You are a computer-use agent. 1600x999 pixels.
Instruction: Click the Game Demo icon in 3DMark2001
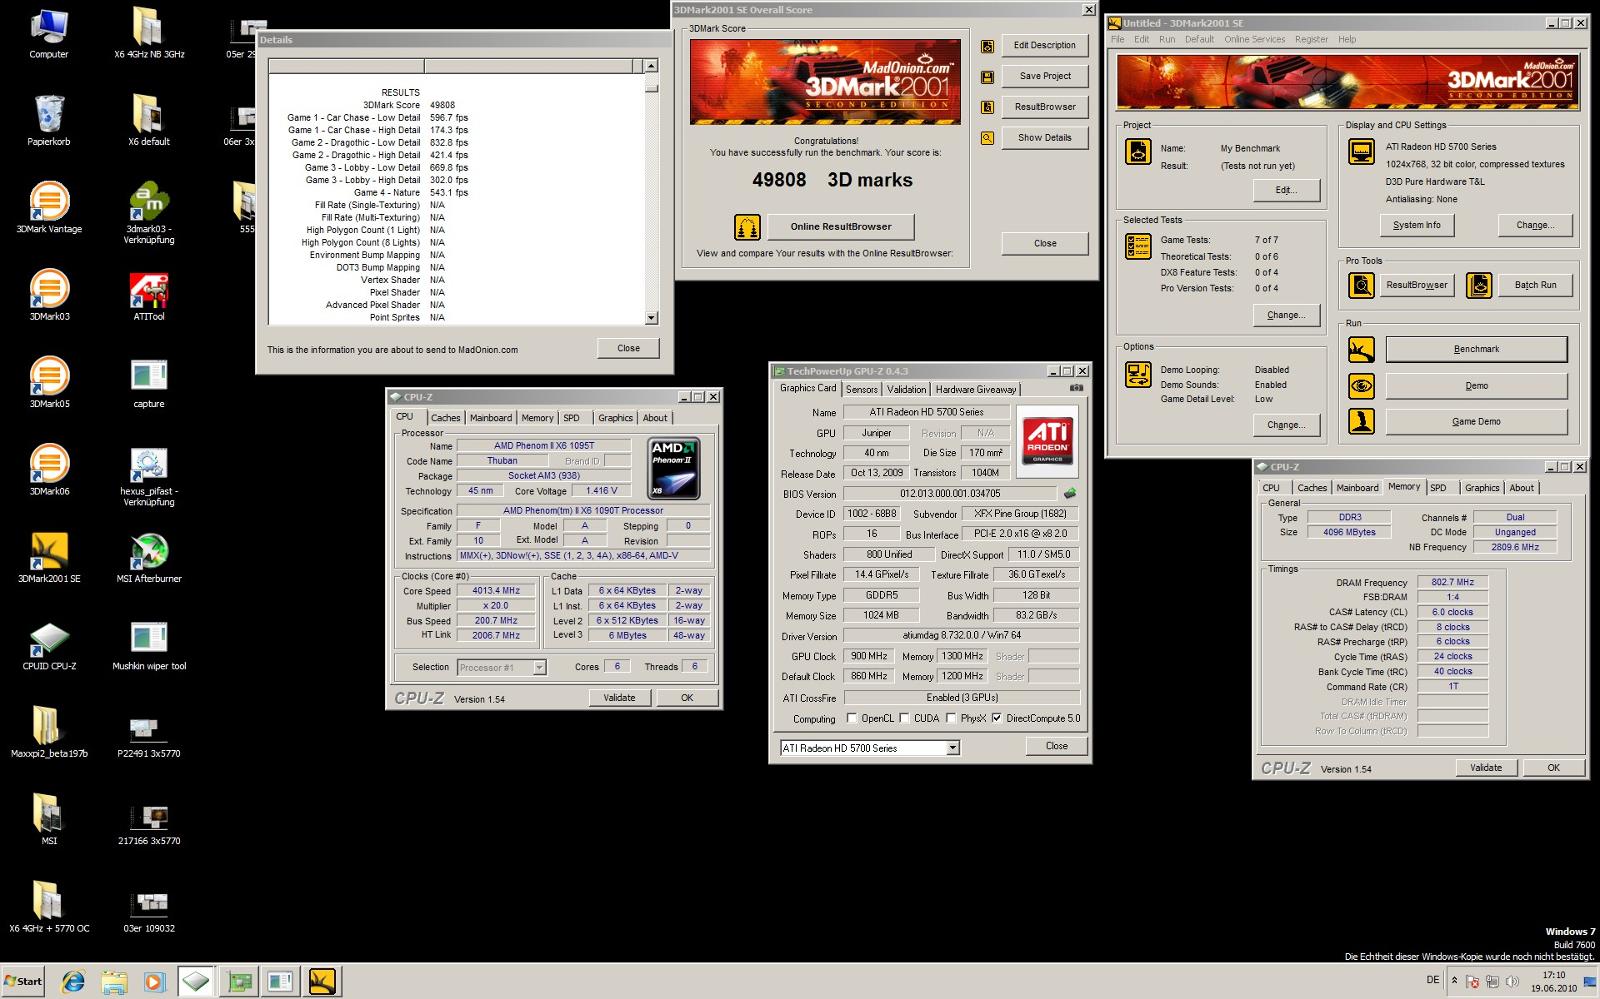click(x=1361, y=421)
